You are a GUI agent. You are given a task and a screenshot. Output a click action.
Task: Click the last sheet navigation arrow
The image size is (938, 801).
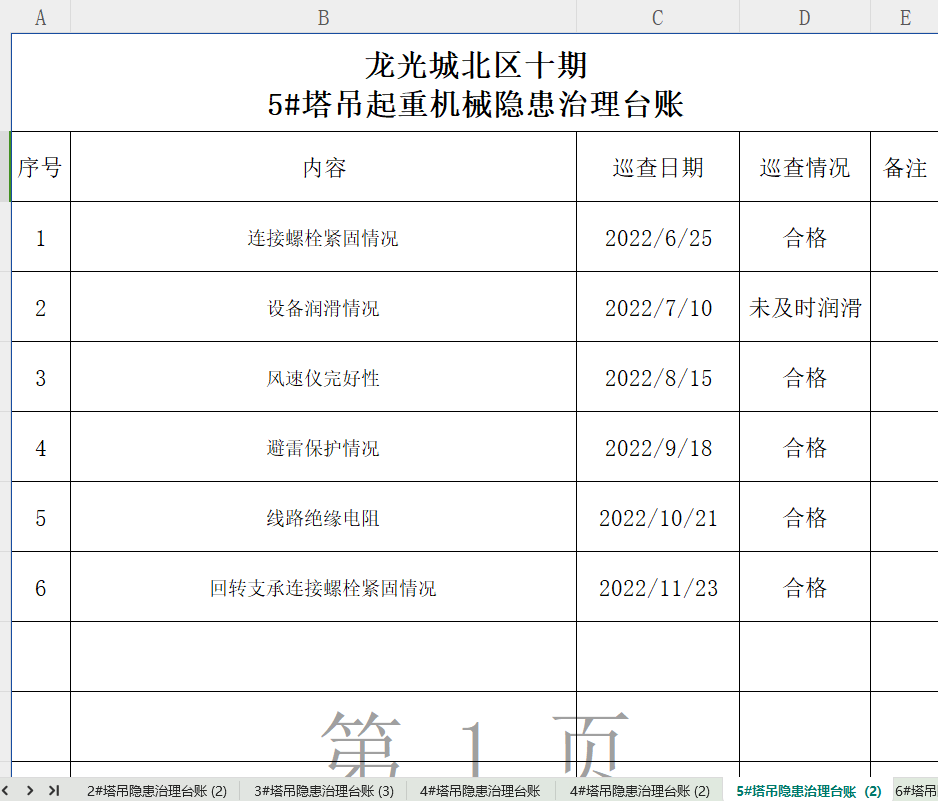click(x=54, y=790)
